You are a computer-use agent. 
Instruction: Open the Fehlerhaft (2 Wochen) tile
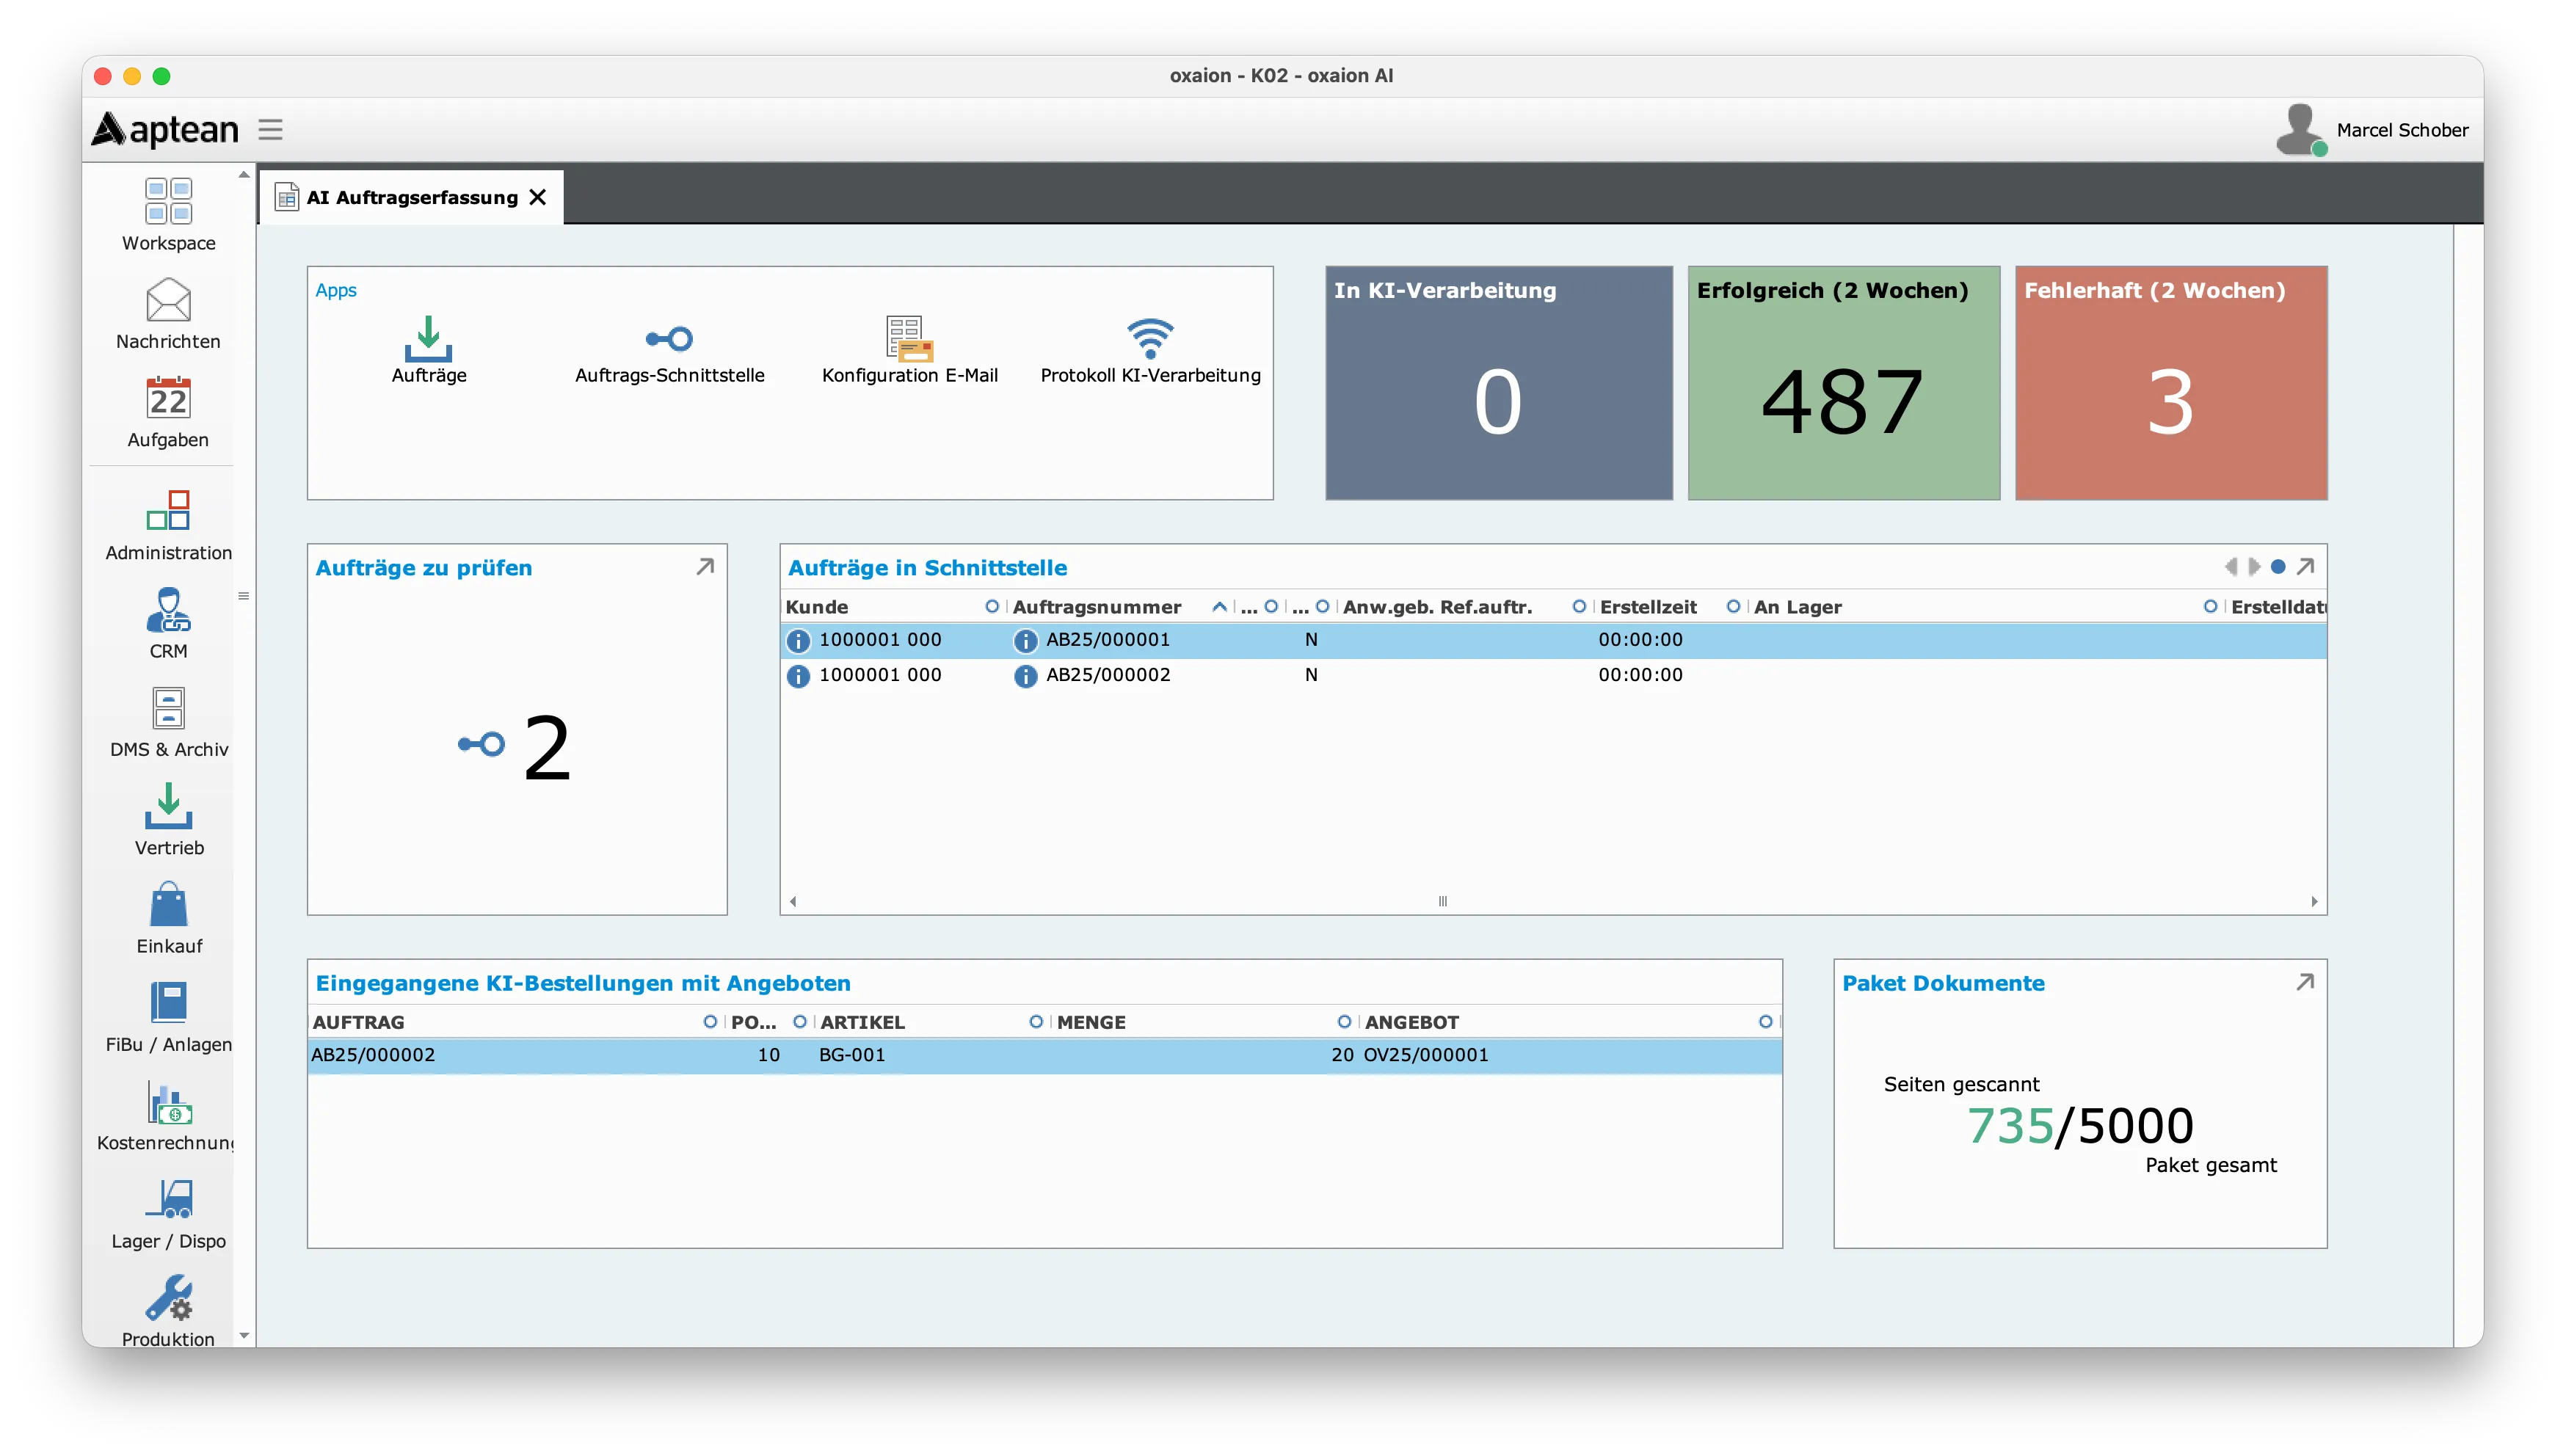[2170, 383]
